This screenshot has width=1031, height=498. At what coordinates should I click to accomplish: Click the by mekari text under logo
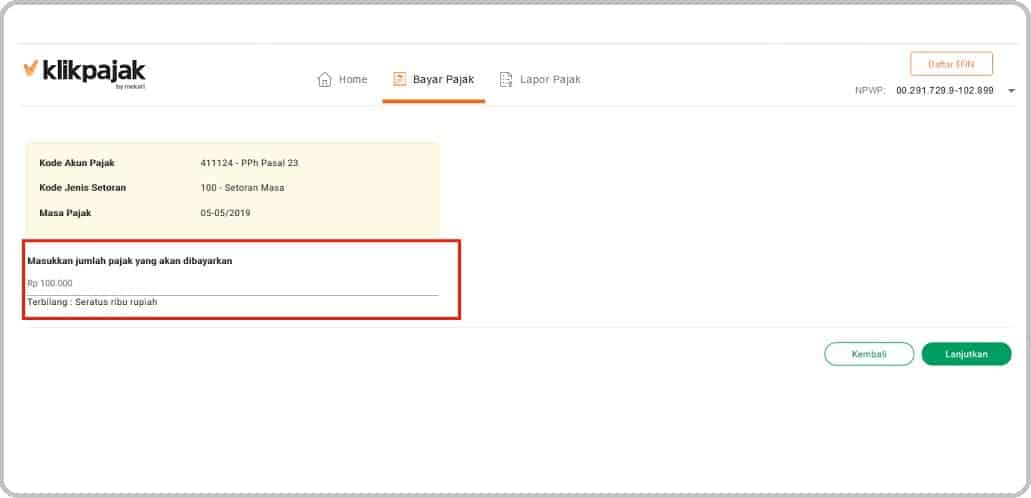pos(130,86)
